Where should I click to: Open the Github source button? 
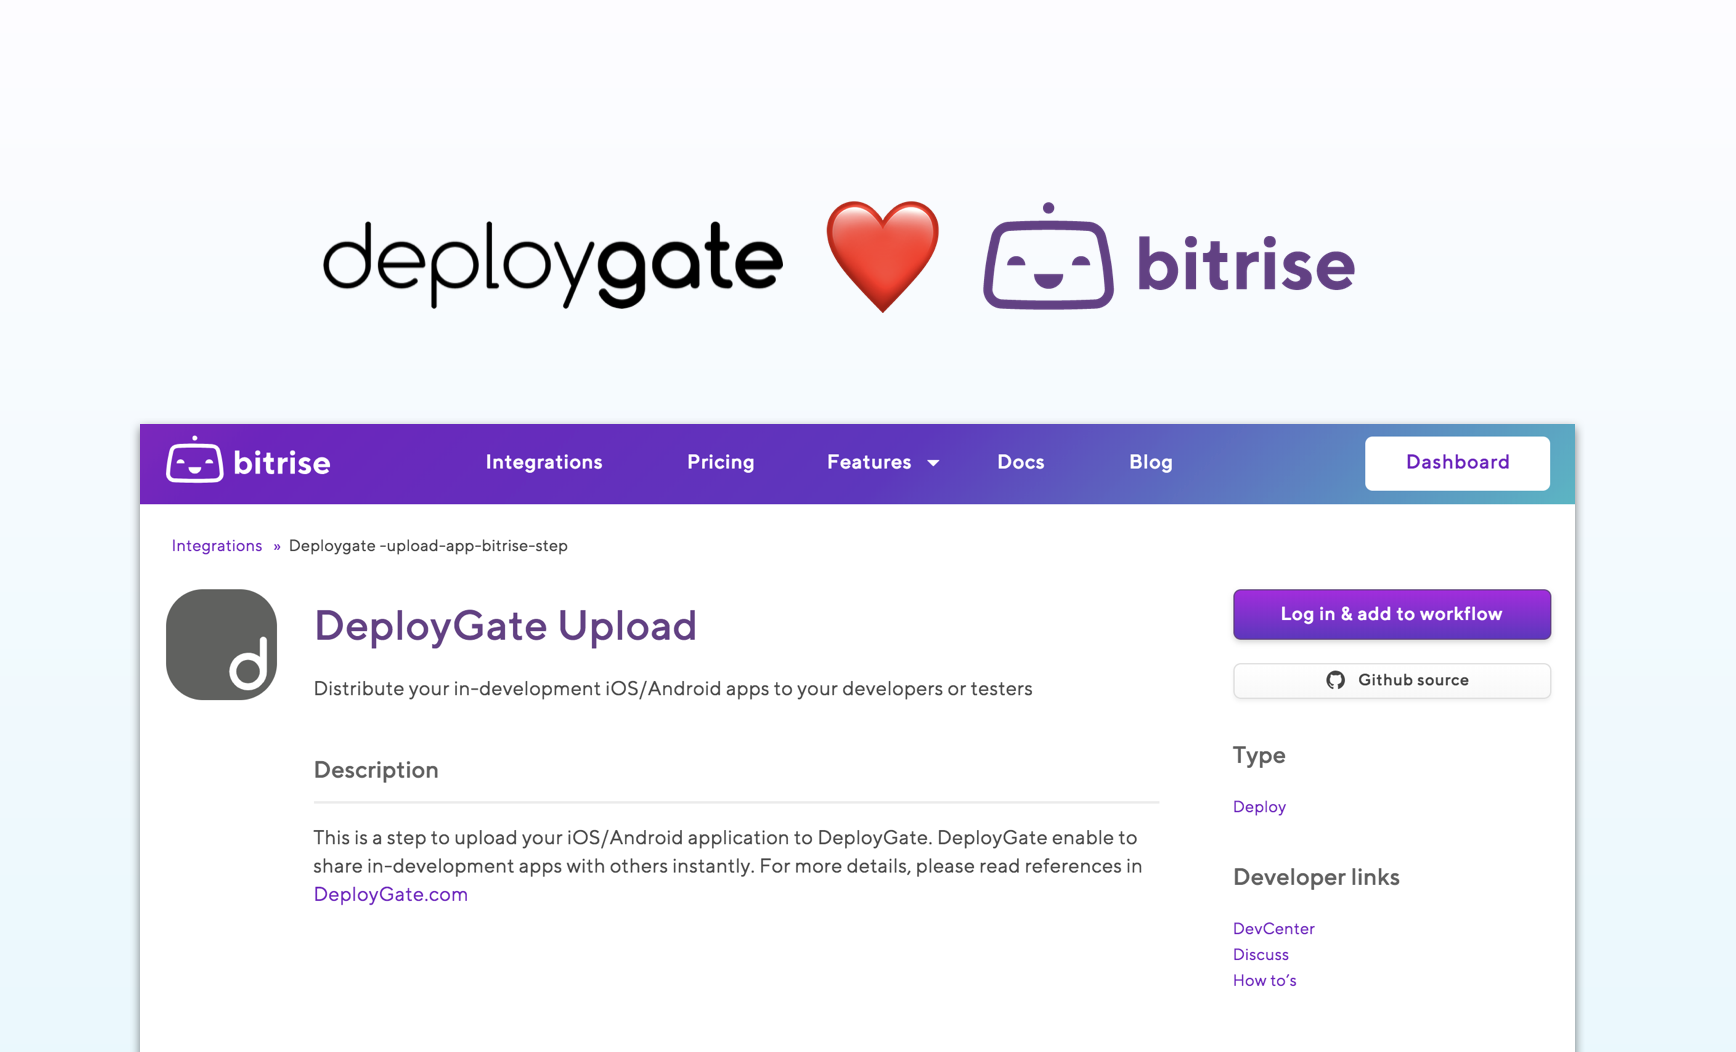pos(1391,680)
